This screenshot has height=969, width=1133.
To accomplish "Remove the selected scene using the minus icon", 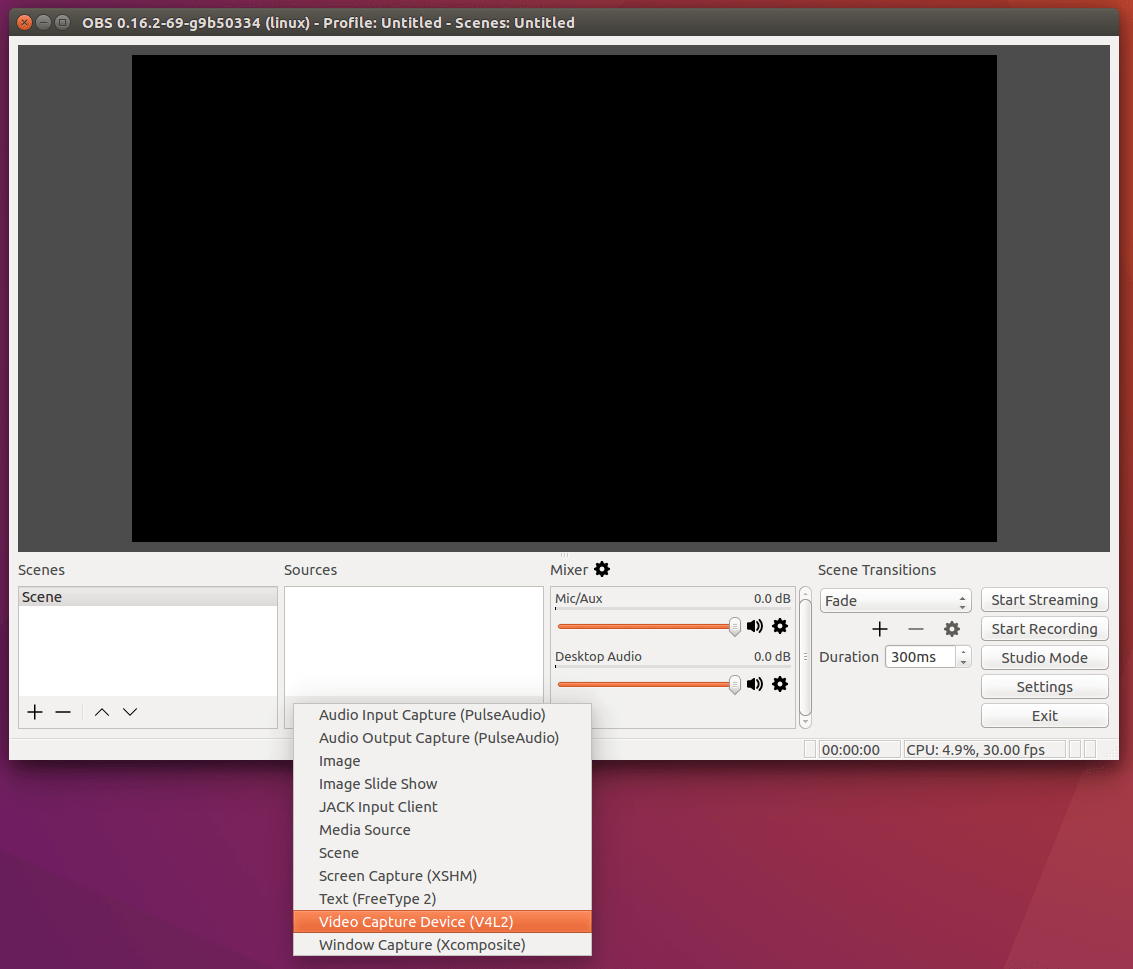I will [x=63, y=712].
